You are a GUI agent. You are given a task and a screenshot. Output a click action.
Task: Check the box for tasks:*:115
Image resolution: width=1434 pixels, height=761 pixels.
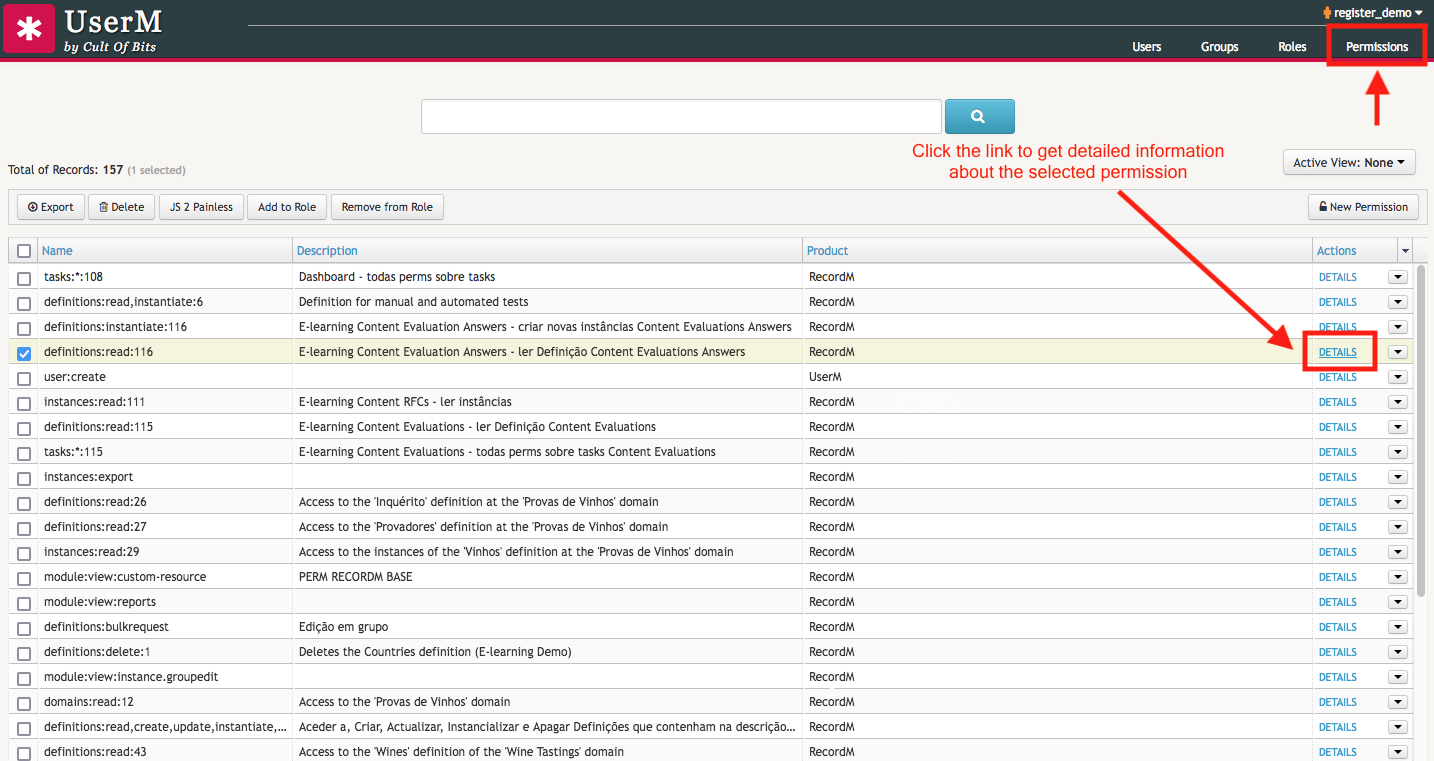(x=24, y=453)
